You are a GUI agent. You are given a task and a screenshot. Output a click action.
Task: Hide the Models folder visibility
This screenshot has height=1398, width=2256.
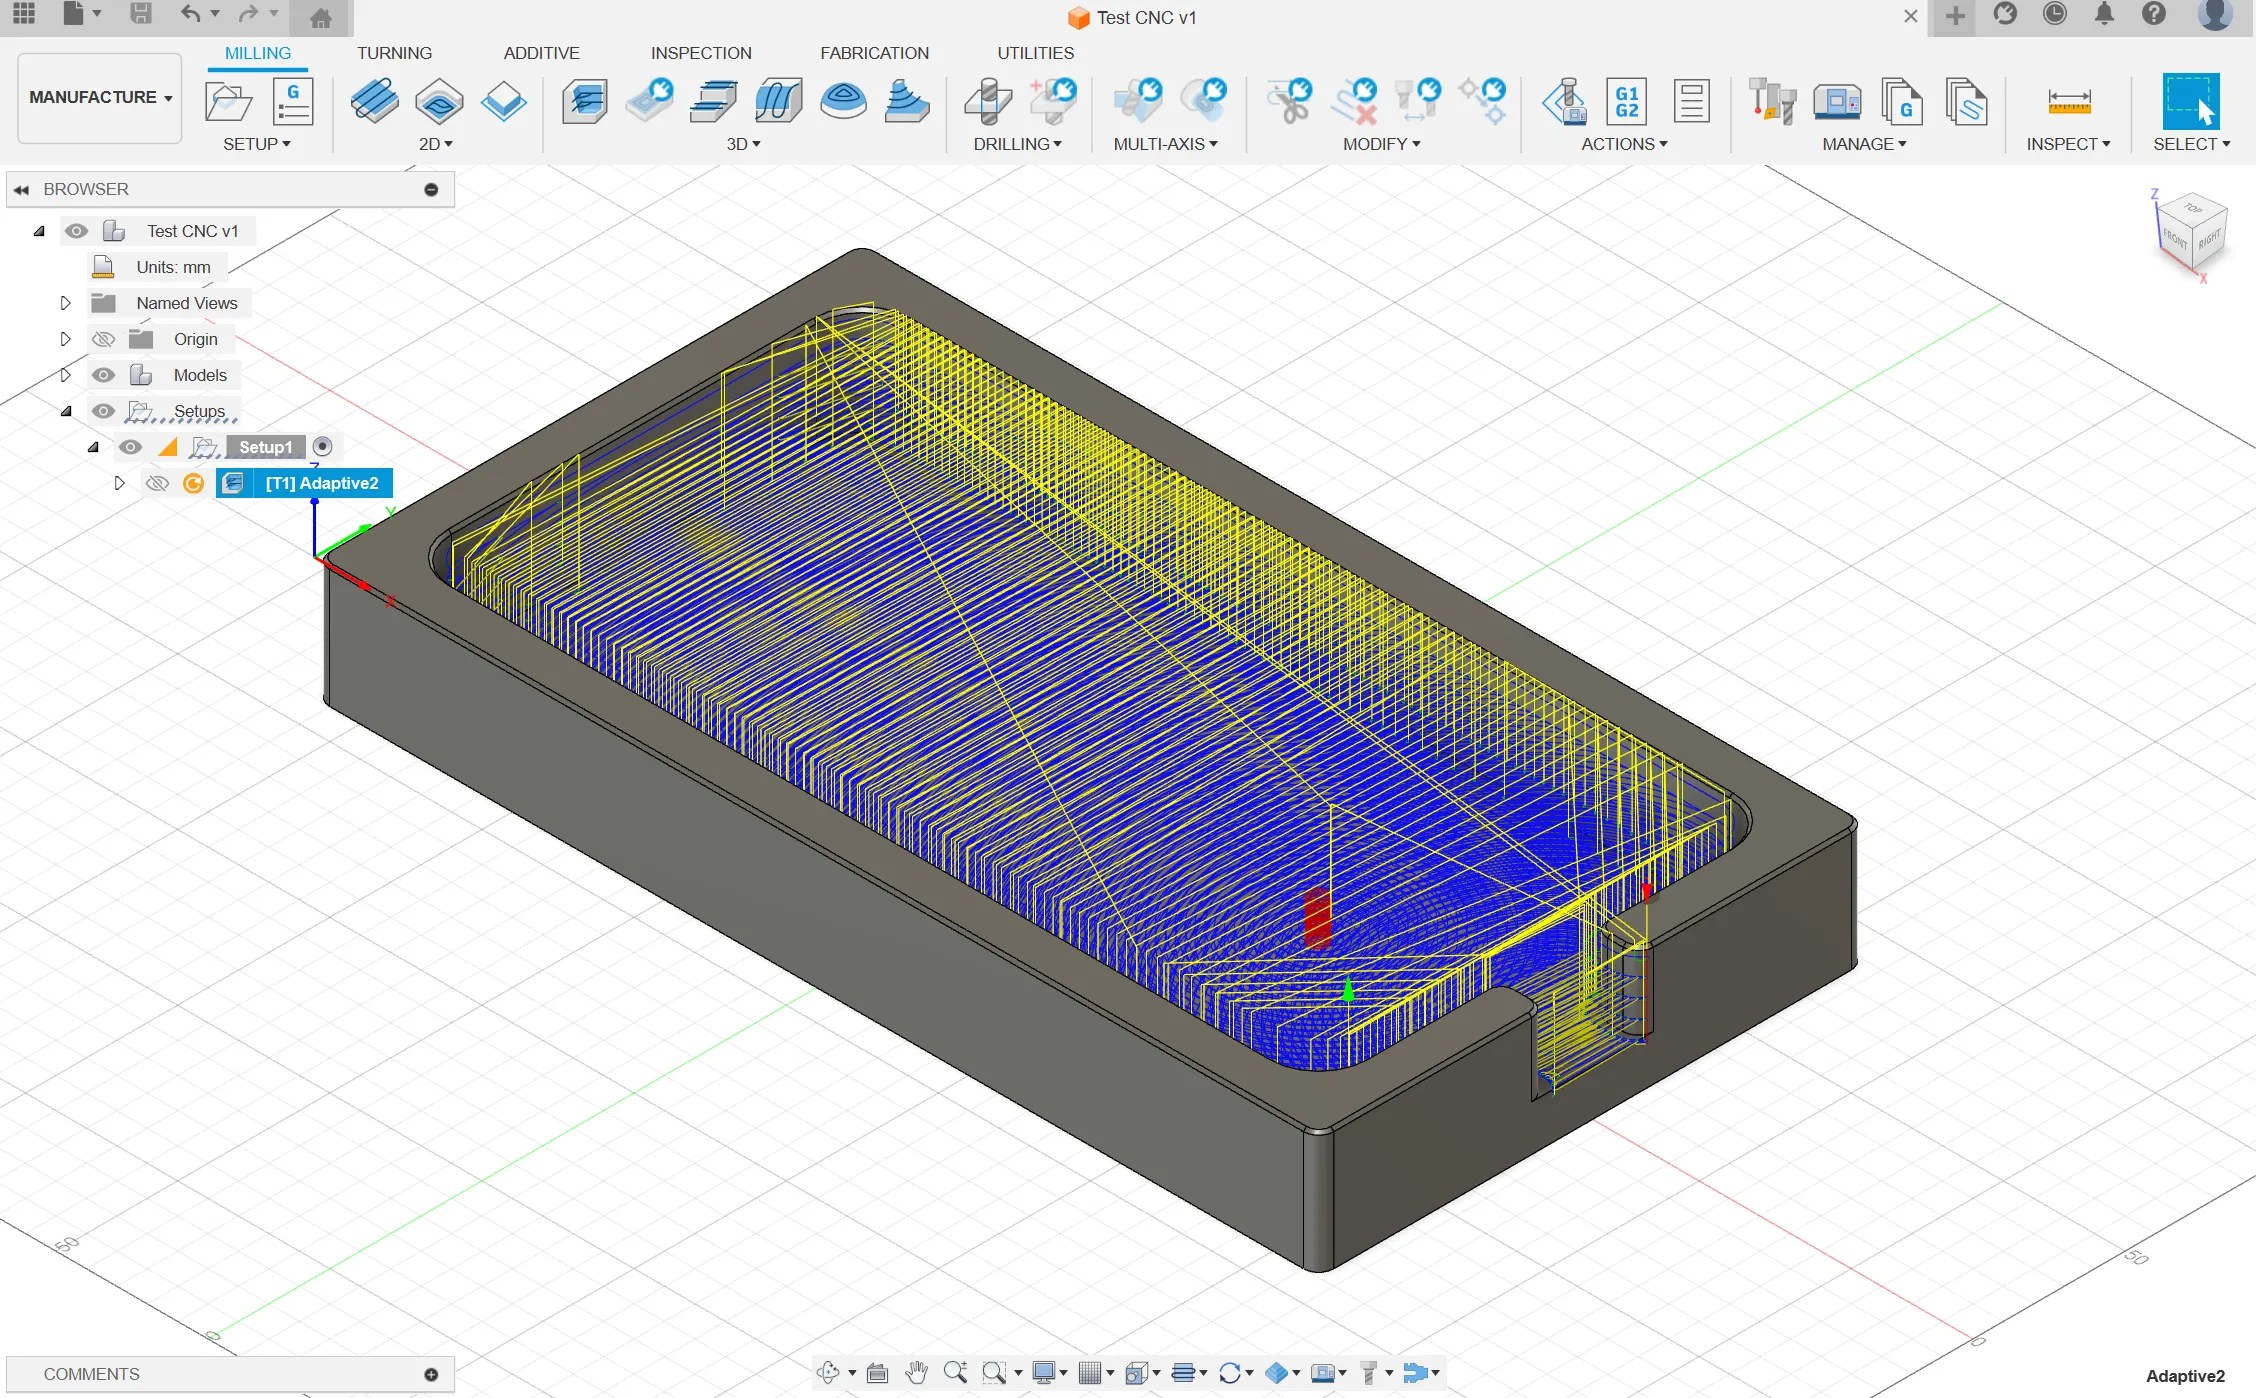[103, 375]
